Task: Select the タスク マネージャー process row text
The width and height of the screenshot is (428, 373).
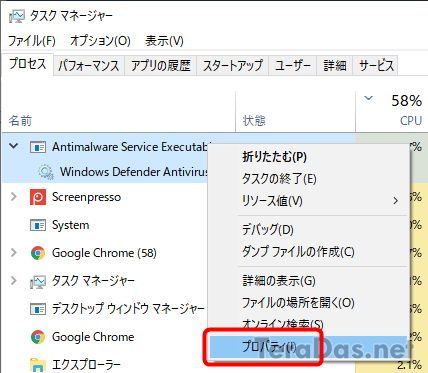Action: (93, 281)
